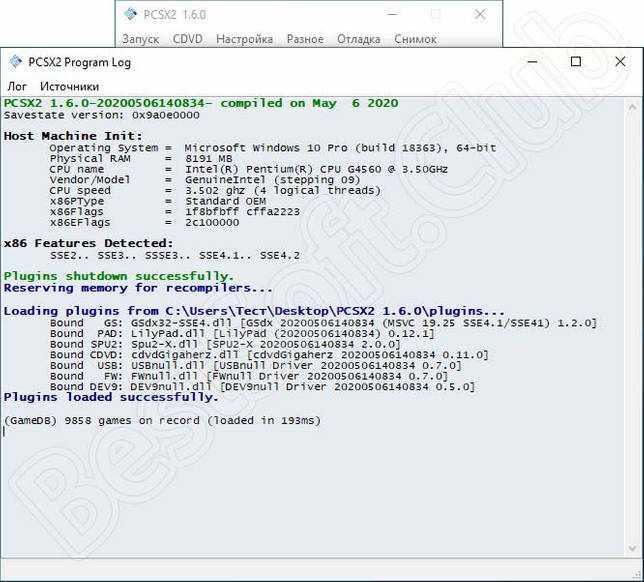Viewport: 644px width, 582px height.
Task: Click the 'Physical RAM = 8191 MB' line
Action: pos(141,159)
